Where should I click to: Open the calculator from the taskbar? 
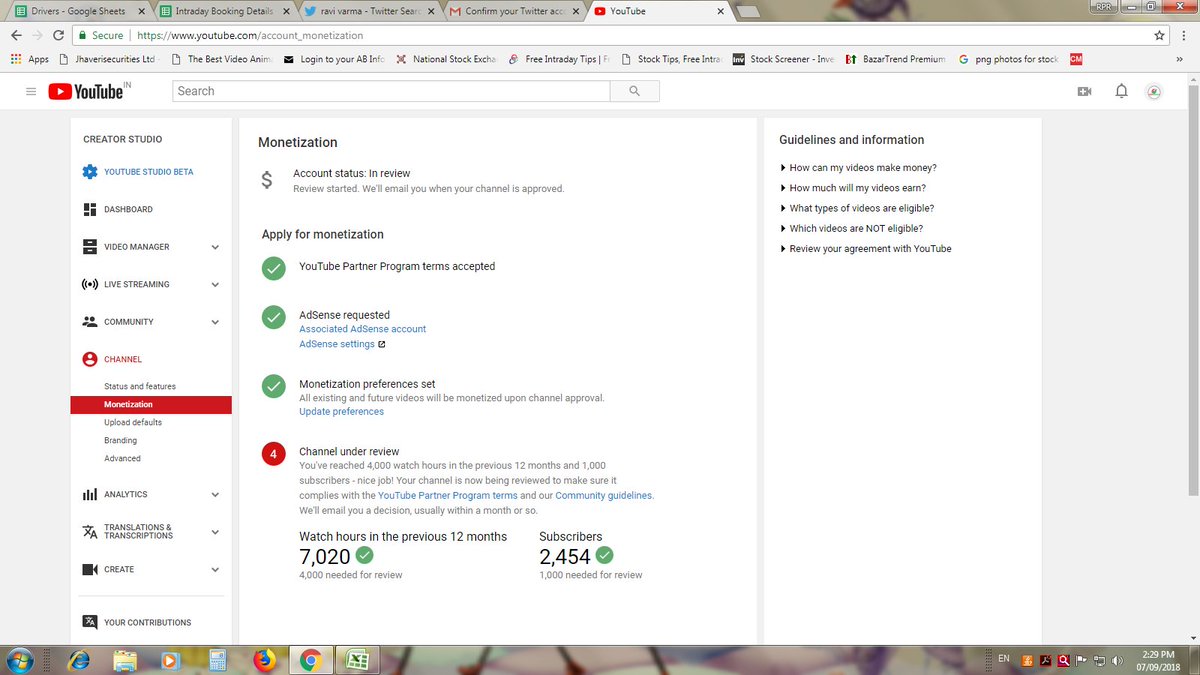[217, 660]
